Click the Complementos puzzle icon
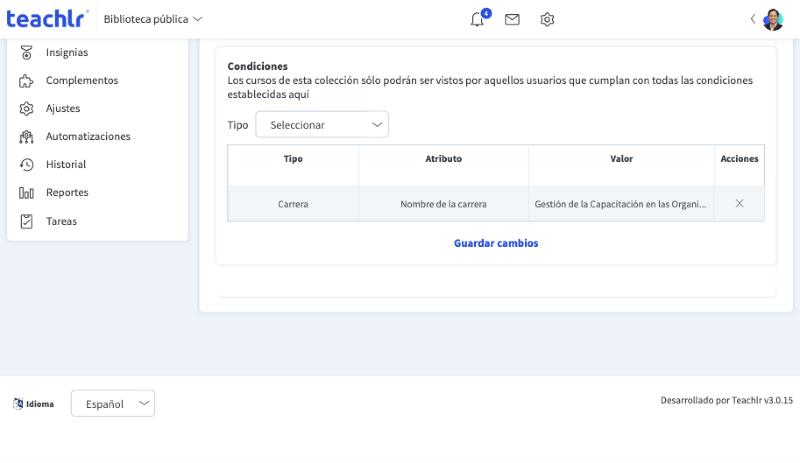 26,81
